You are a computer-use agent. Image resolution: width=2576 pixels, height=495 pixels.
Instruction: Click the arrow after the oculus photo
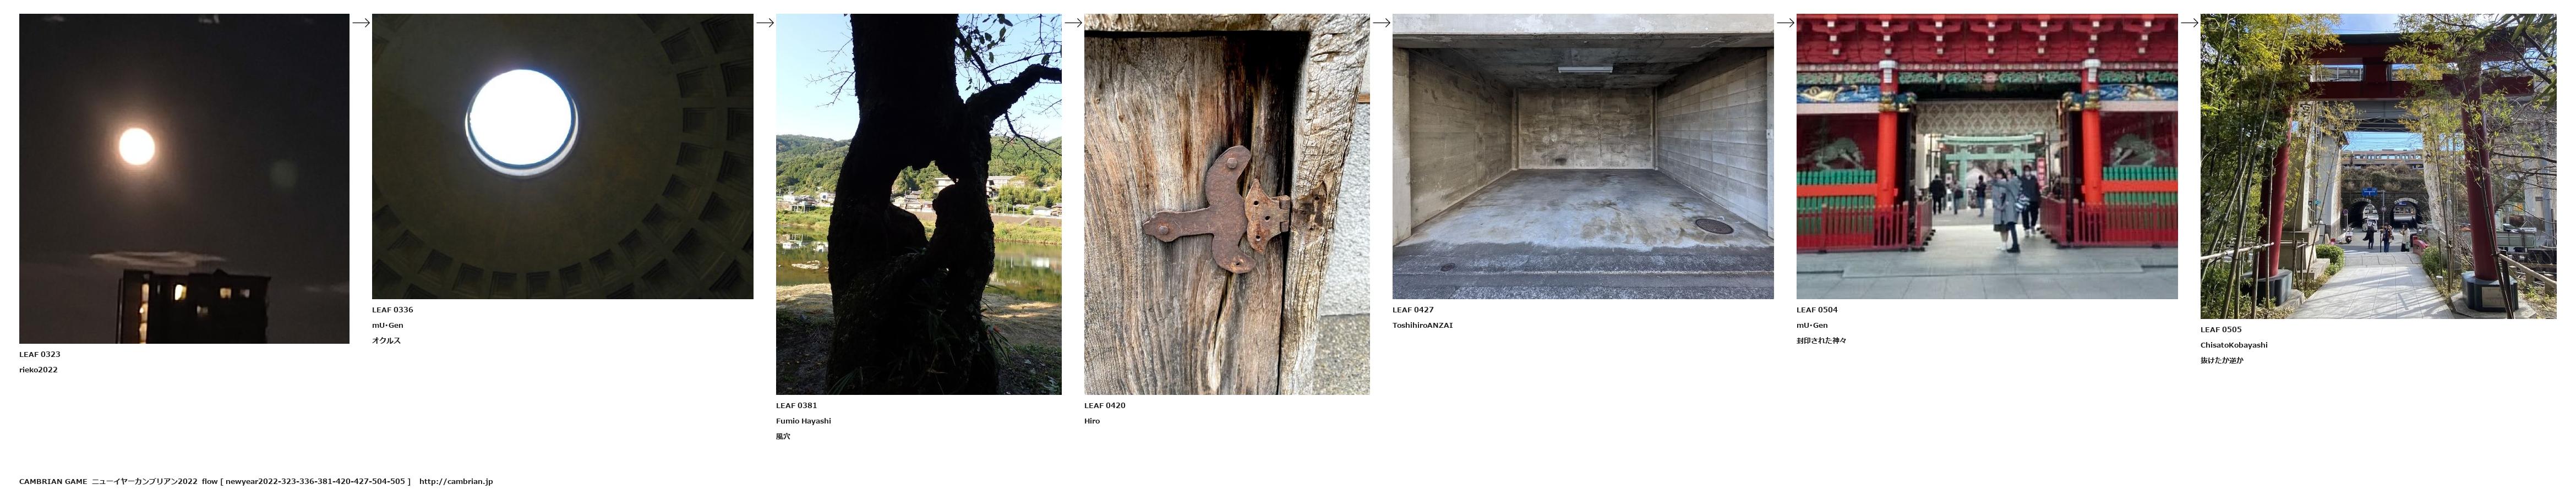765,23
